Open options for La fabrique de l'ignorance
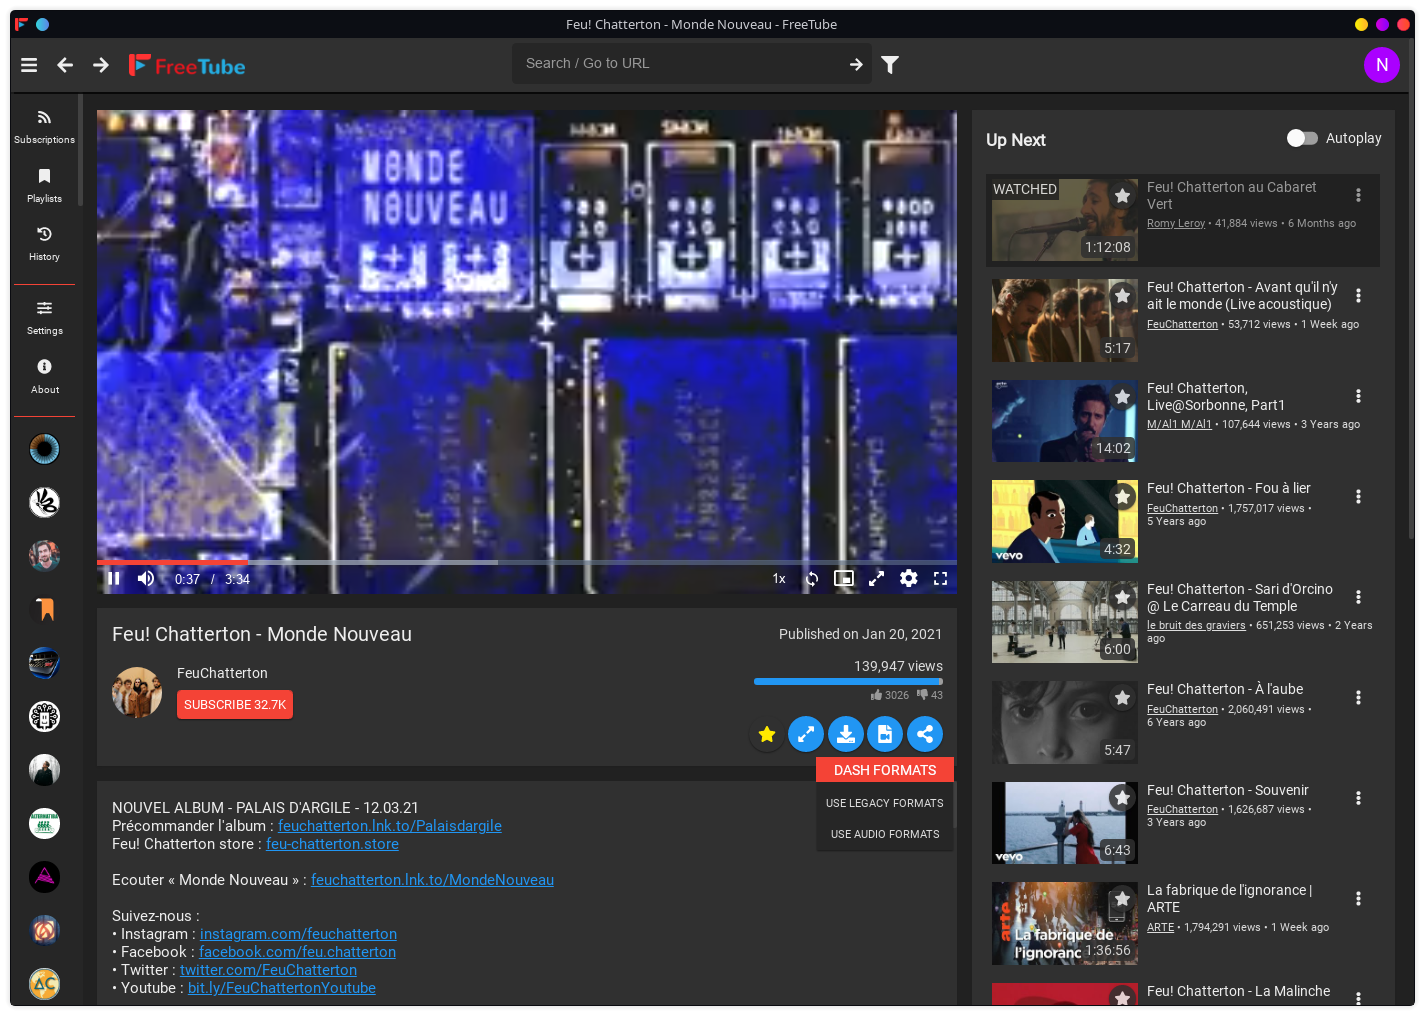The width and height of the screenshot is (1425, 1016). [x=1358, y=898]
